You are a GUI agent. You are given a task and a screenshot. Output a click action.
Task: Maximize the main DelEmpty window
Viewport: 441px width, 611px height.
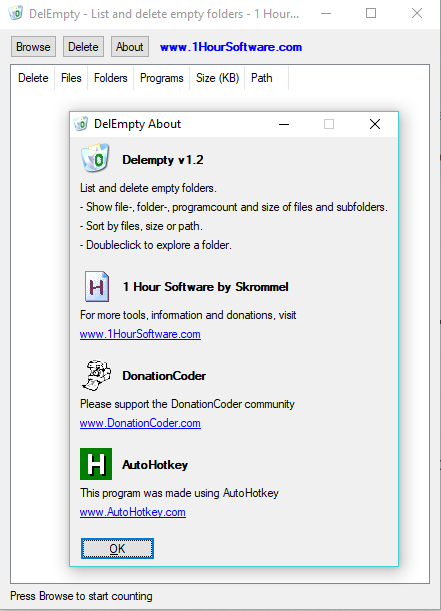371,13
